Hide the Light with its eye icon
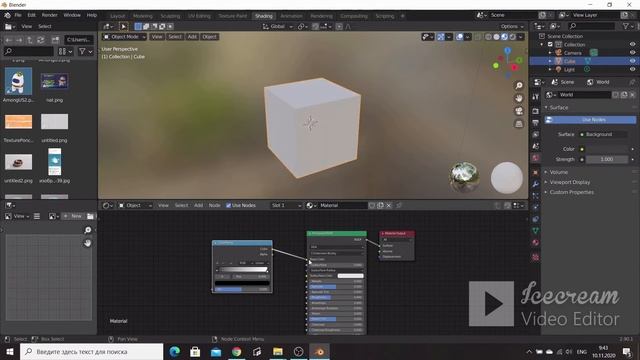Viewport: 640px width, 360px height. coord(632,69)
